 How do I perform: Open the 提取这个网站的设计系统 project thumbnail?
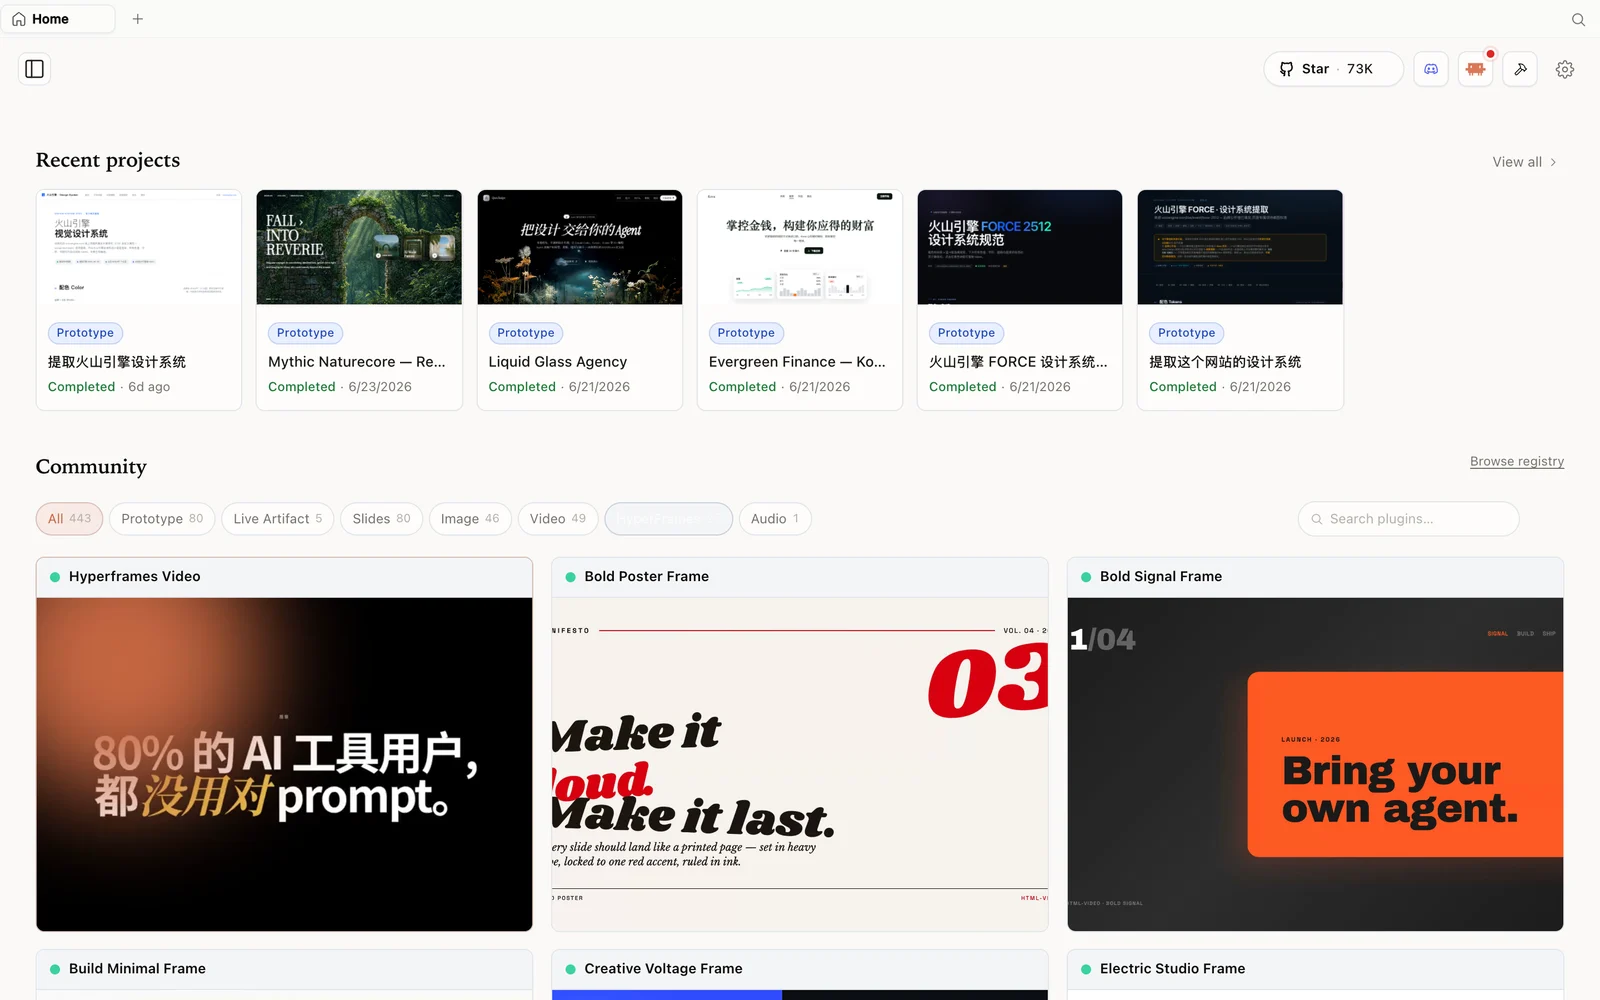(x=1240, y=247)
